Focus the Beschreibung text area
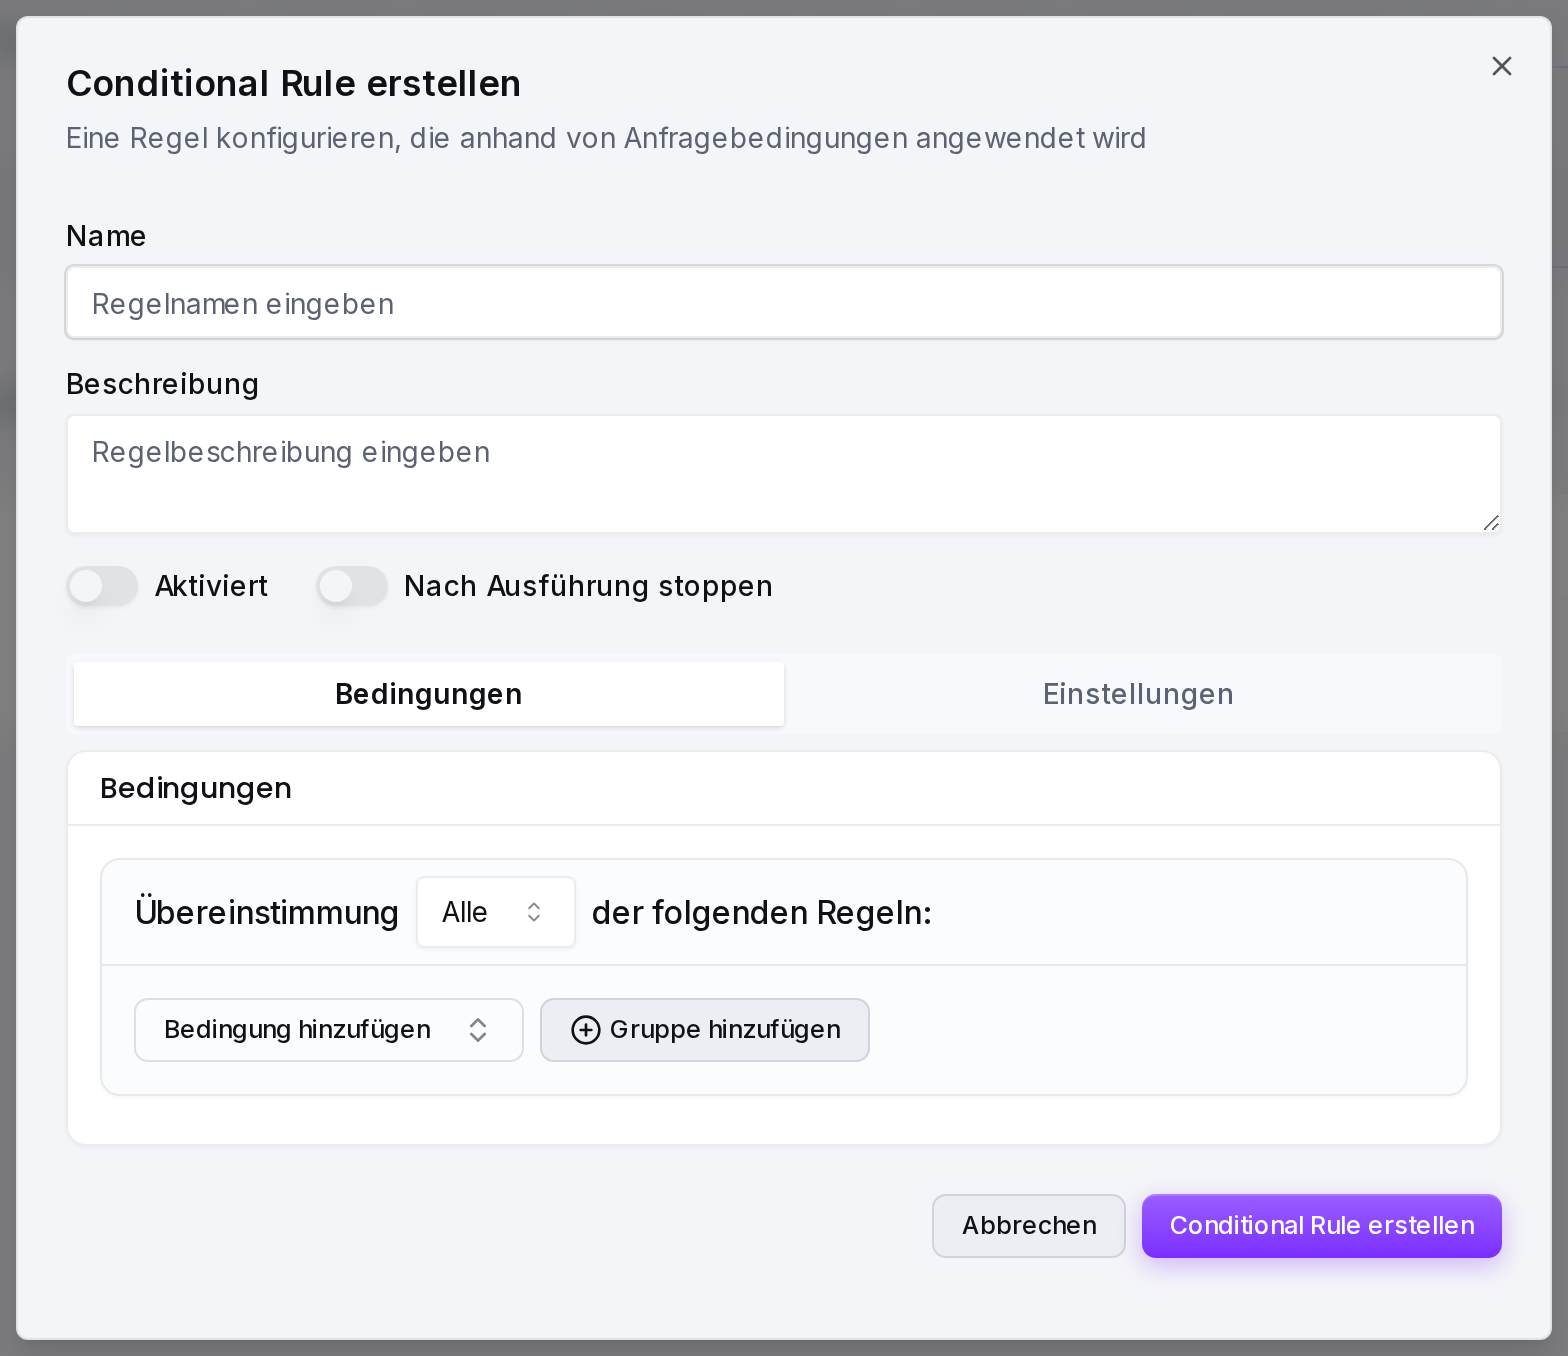This screenshot has height=1356, width=1568. tap(784, 474)
